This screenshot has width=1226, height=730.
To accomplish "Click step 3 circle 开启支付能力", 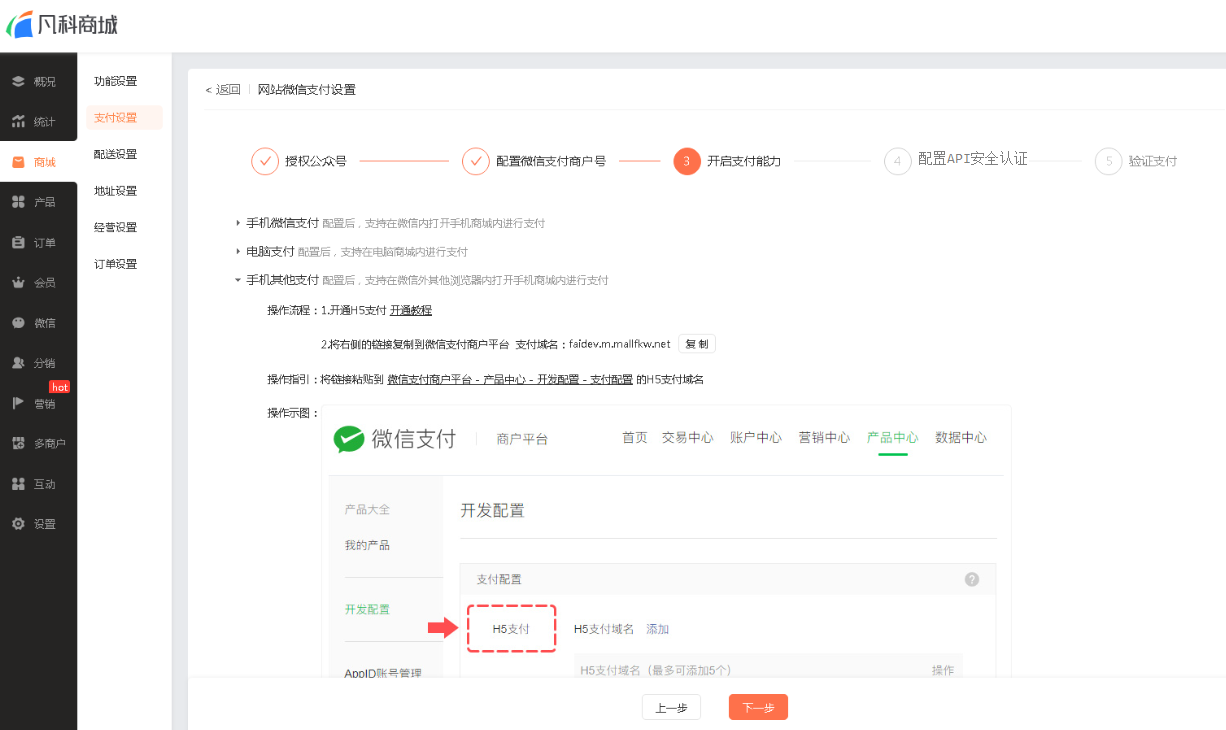I will coord(687,161).
